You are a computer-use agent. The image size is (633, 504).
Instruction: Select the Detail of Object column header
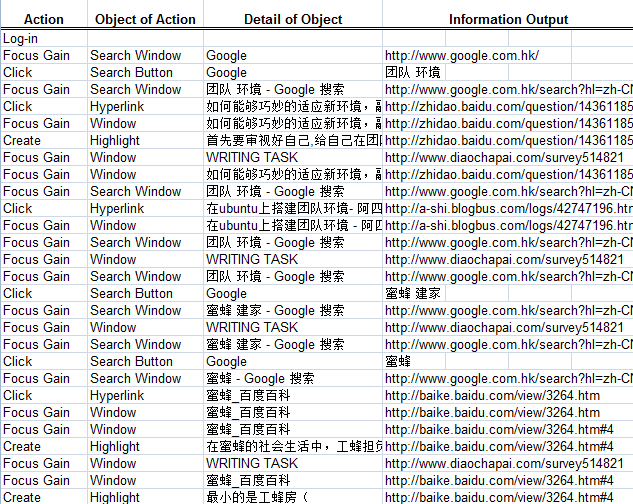click(293, 19)
